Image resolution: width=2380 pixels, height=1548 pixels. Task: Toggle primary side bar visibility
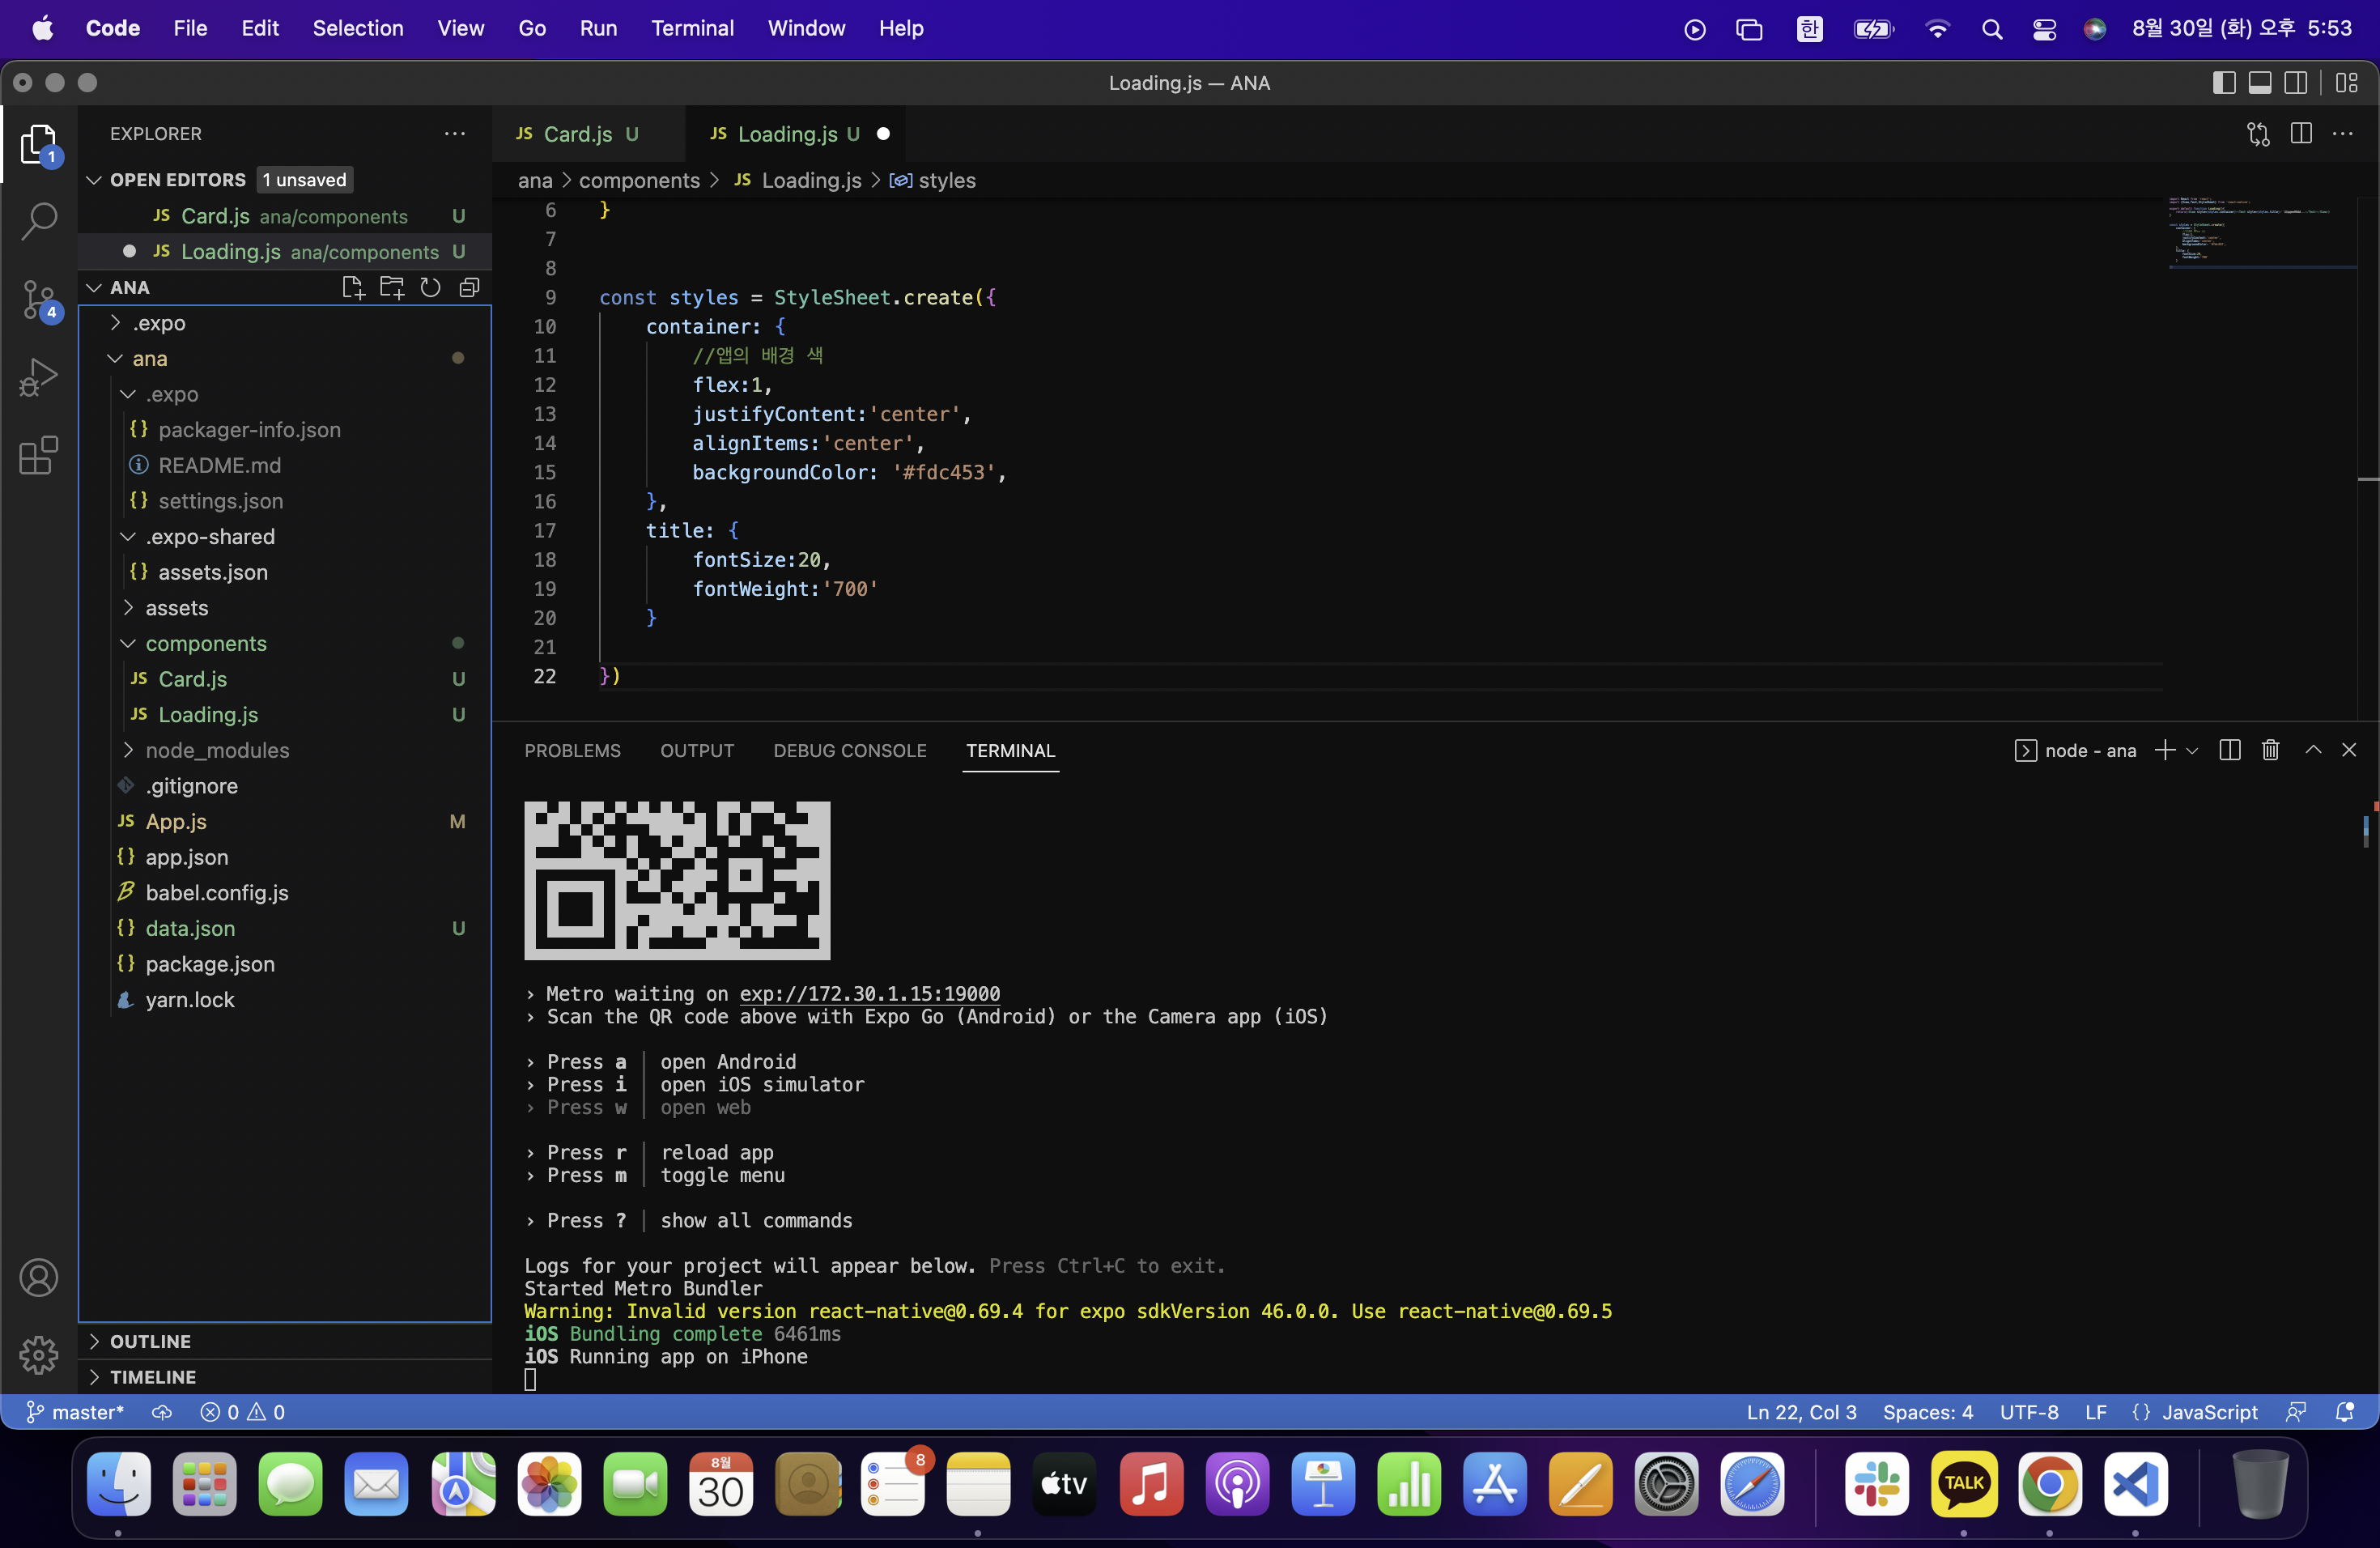click(2224, 83)
